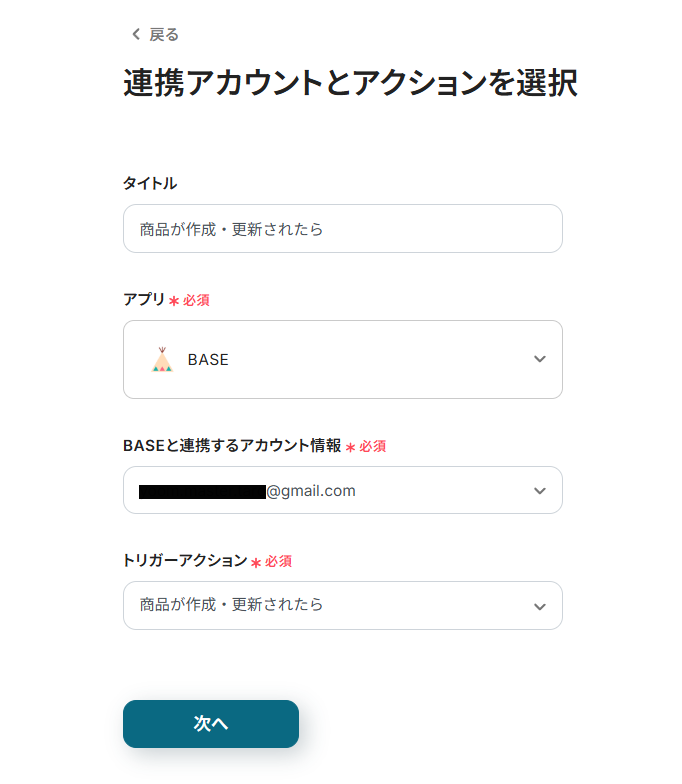This screenshot has height=784, width=682.
Task: Expand the account info dropdown chevron
Action: pyautogui.click(x=540, y=491)
